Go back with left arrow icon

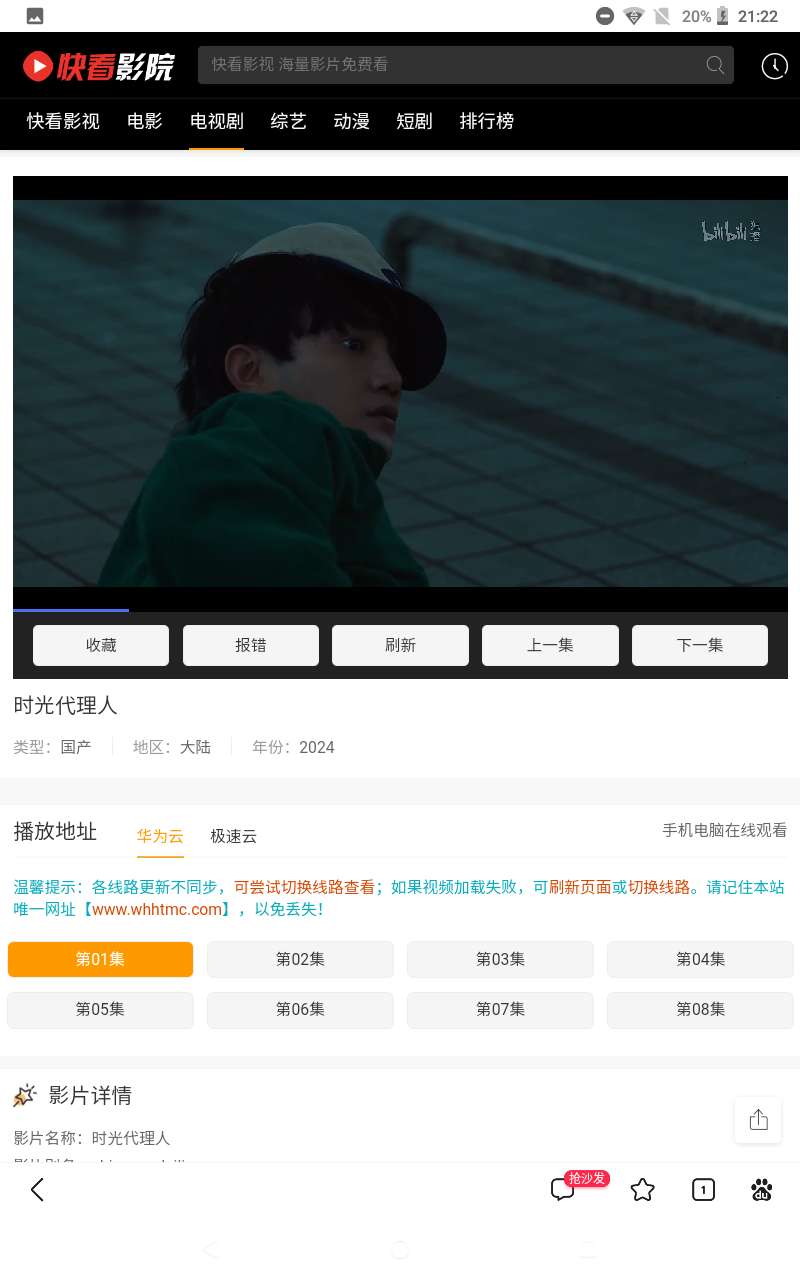pyautogui.click(x=37, y=1190)
